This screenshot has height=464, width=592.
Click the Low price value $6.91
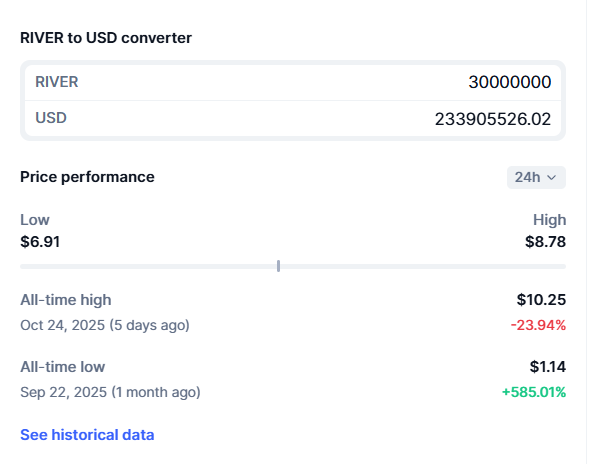[40, 242]
